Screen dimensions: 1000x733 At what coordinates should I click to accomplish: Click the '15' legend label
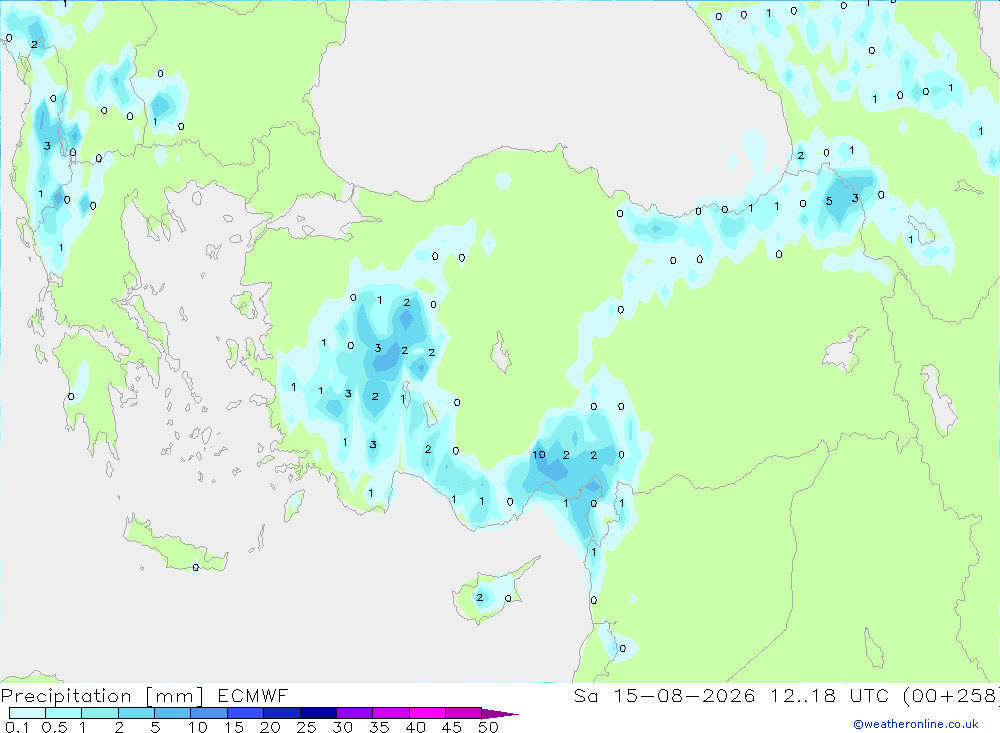pyautogui.click(x=234, y=727)
